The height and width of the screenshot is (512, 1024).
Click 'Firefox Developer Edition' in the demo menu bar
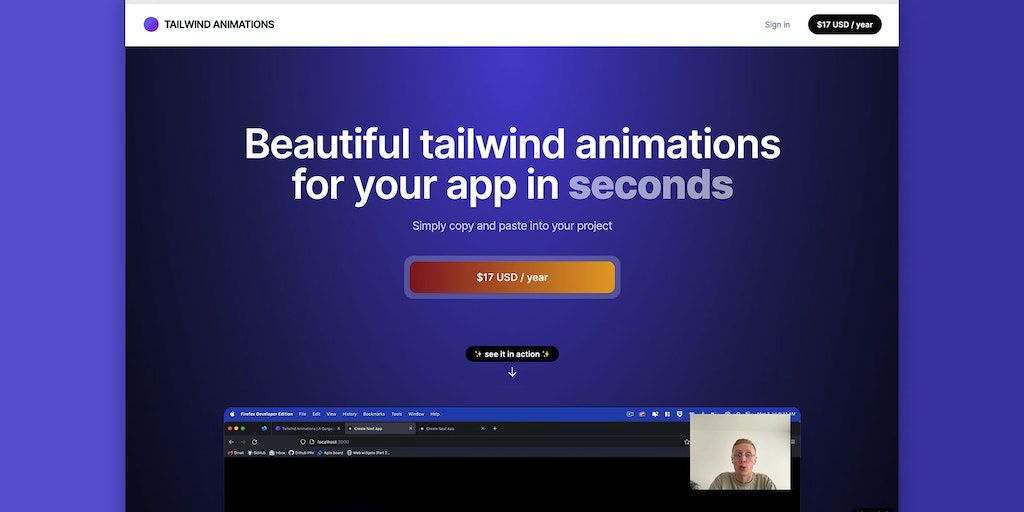[266, 414]
